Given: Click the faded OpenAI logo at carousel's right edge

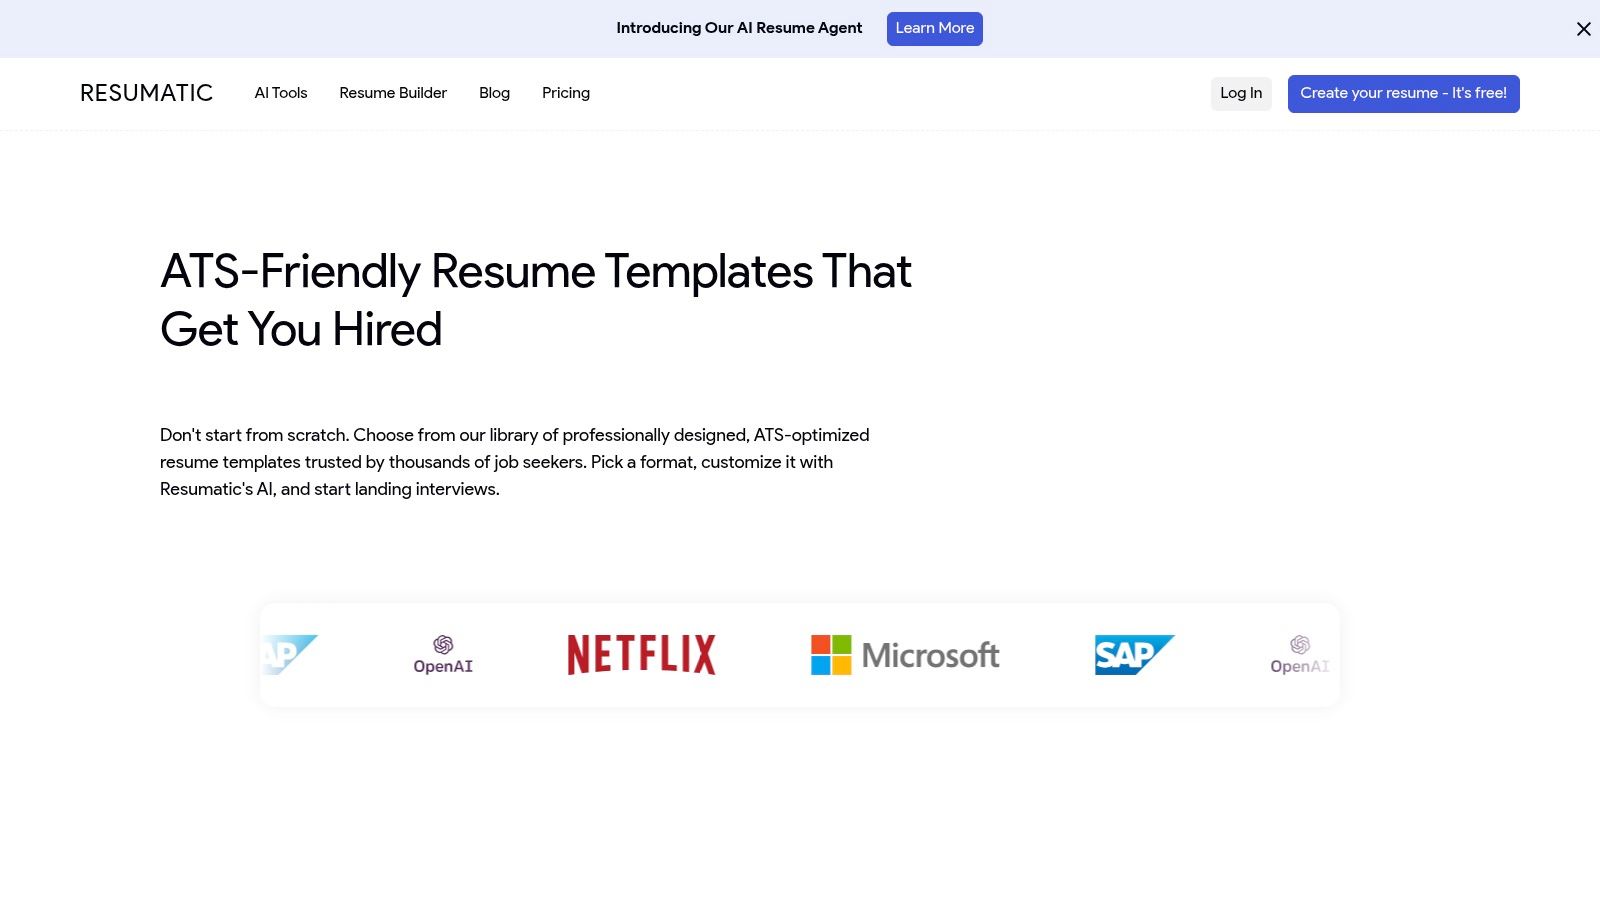Looking at the screenshot, I should (1300, 655).
